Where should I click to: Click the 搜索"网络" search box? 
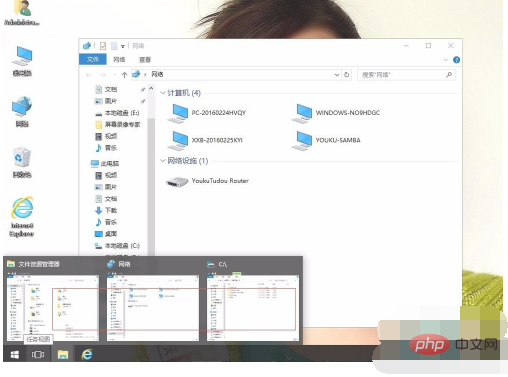(x=406, y=75)
